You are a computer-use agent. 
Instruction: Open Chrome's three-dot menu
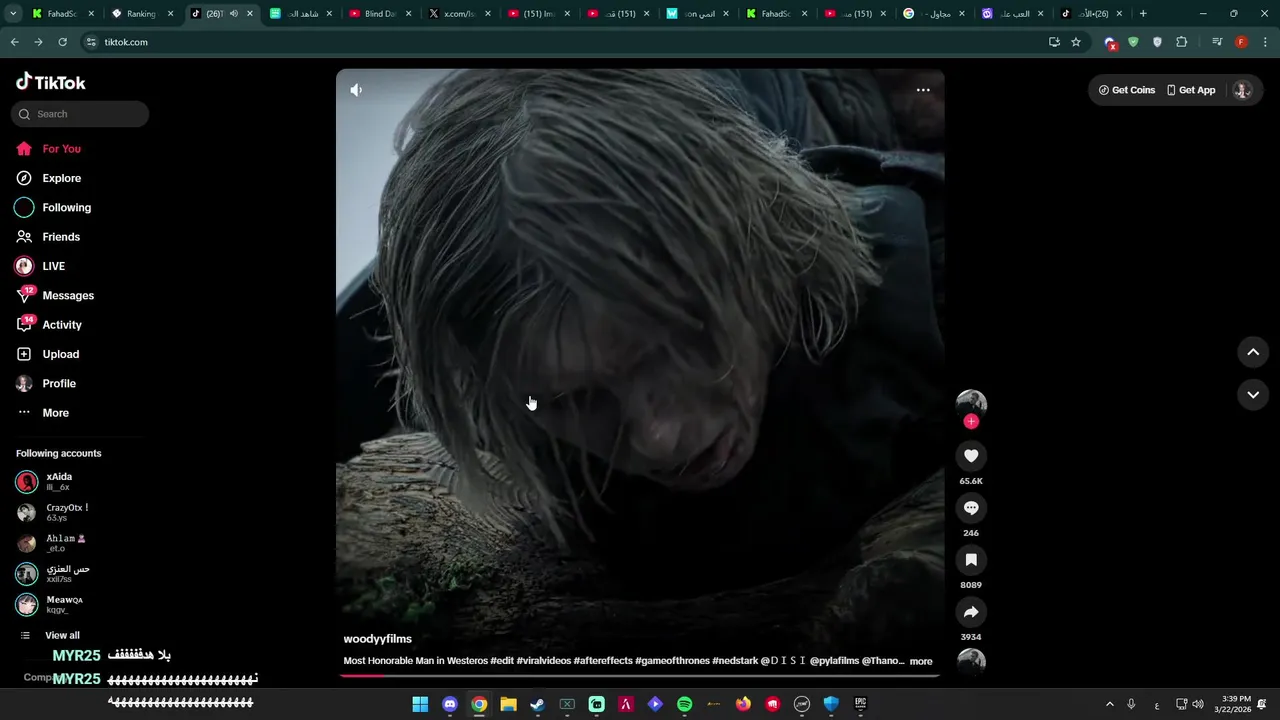pyautogui.click(x=1266, y=42)
